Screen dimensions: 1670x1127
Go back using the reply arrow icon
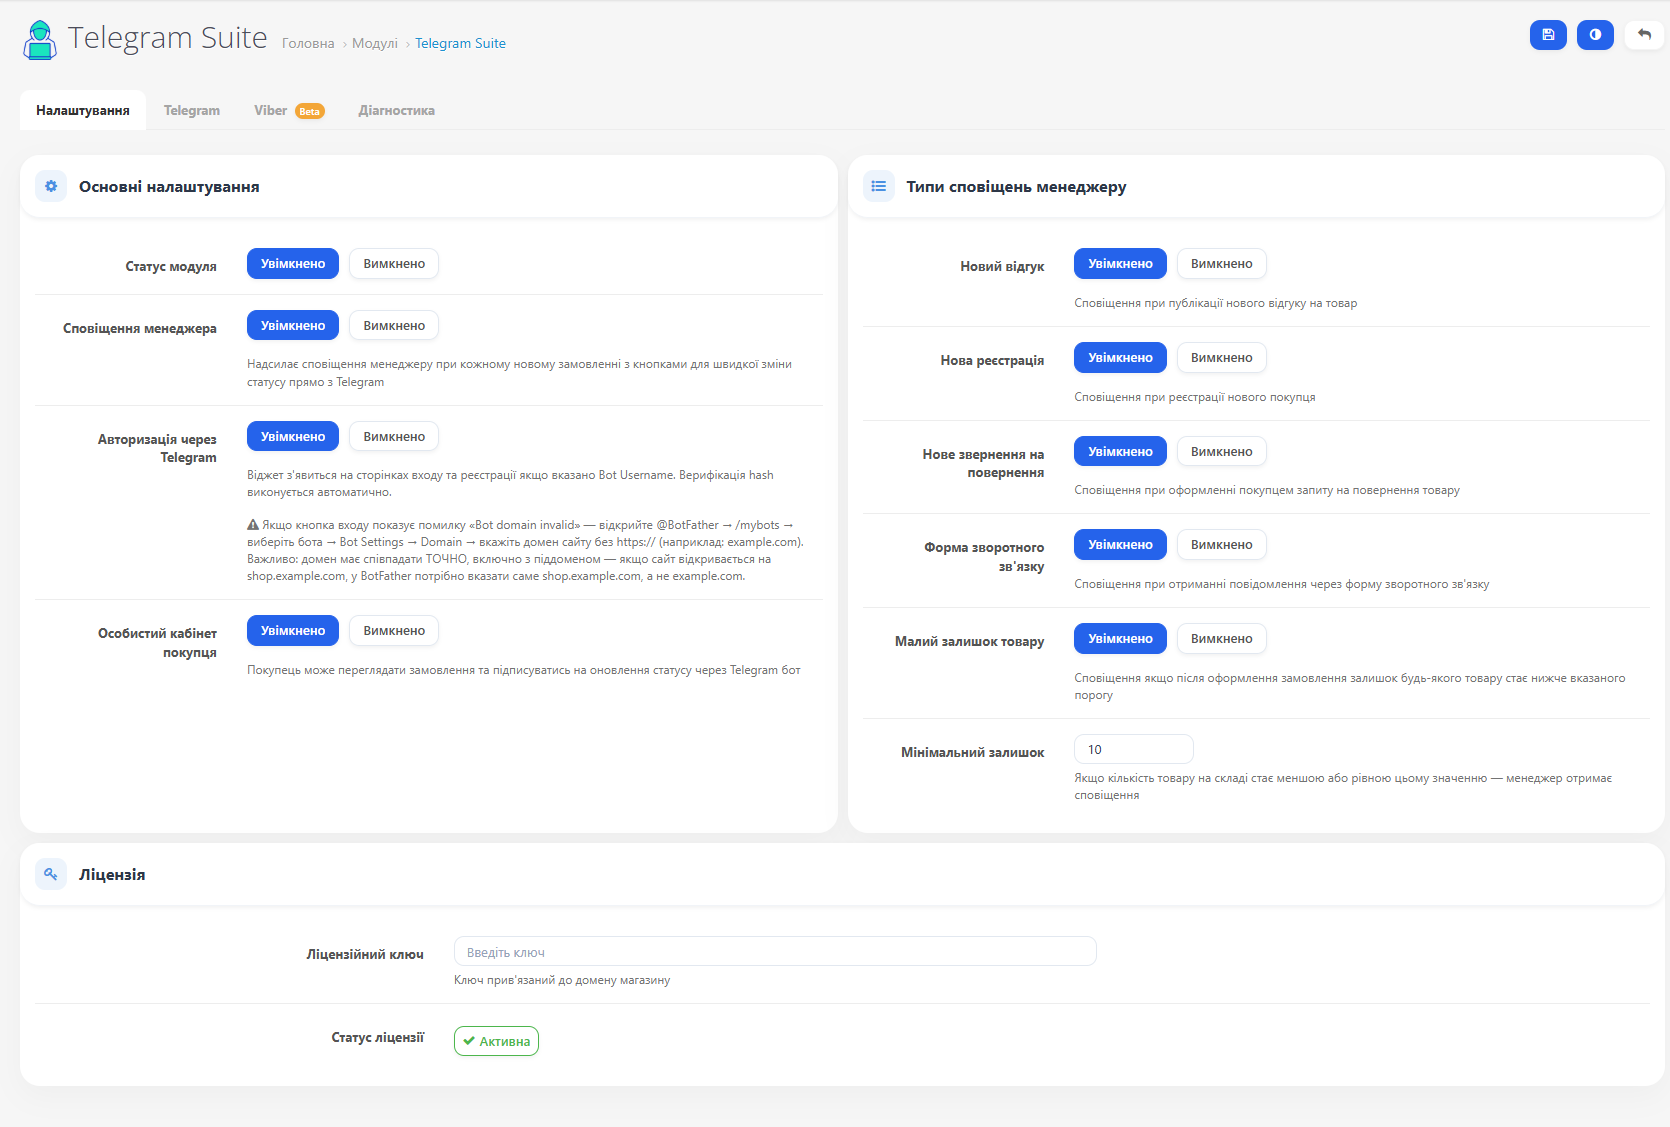[x=1644, y=35]
